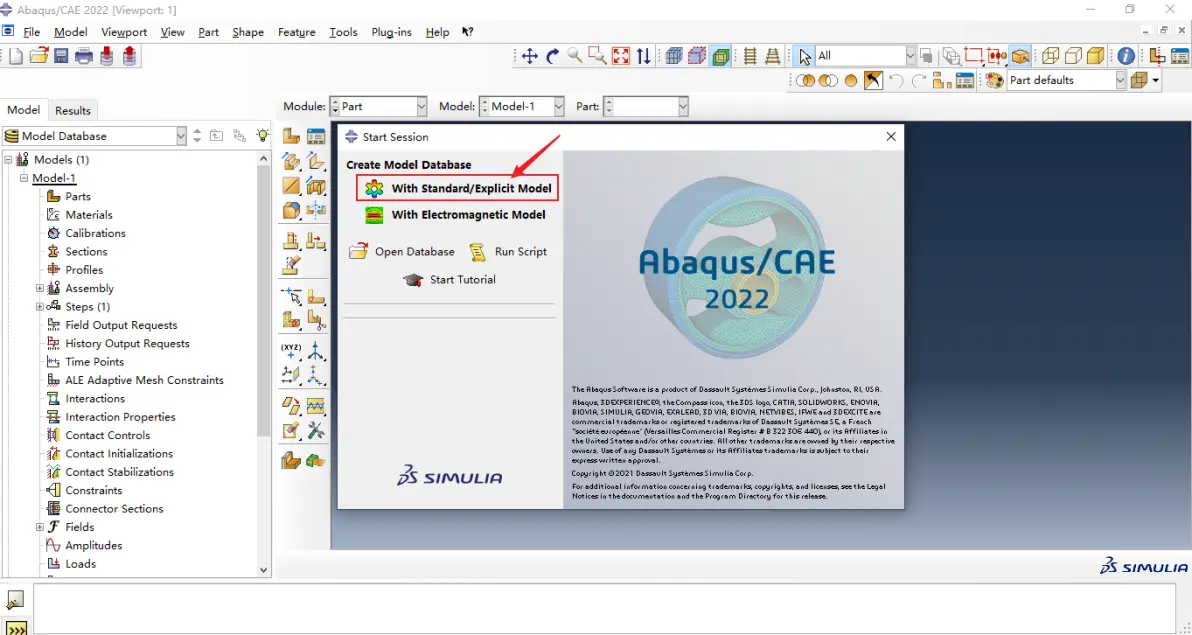
Task: Click the eraser-on-block toolbox icon
Action: point(291,266)
